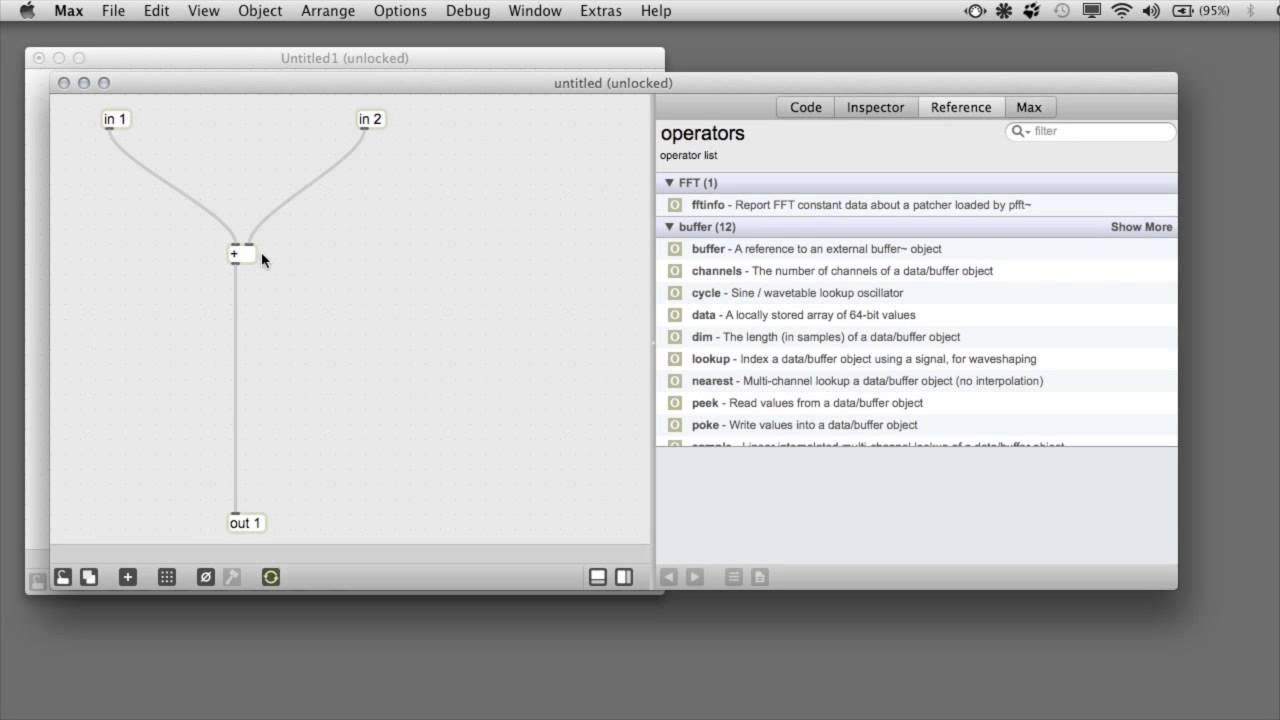This screenshot has width=1280, height=720.
Task: Collapse the buffer (12) section
Action: pos(670,227)
